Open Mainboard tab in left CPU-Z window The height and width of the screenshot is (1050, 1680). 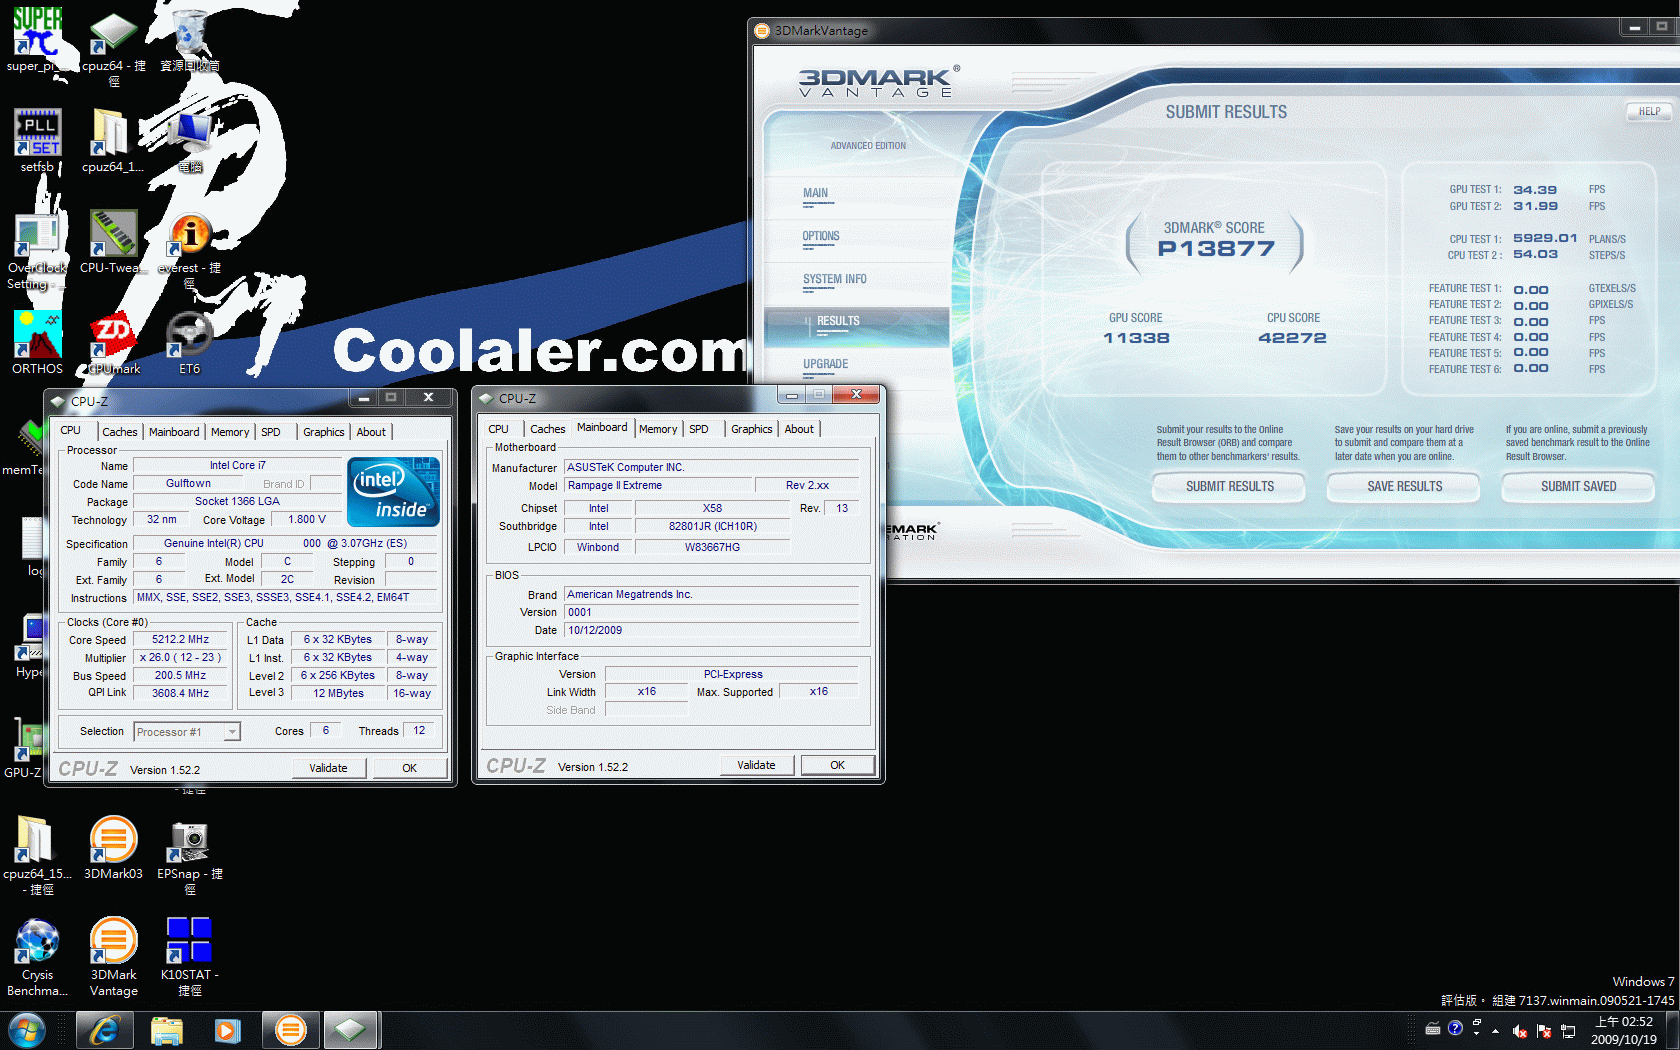pyautogui.click(x=174, y=432)
